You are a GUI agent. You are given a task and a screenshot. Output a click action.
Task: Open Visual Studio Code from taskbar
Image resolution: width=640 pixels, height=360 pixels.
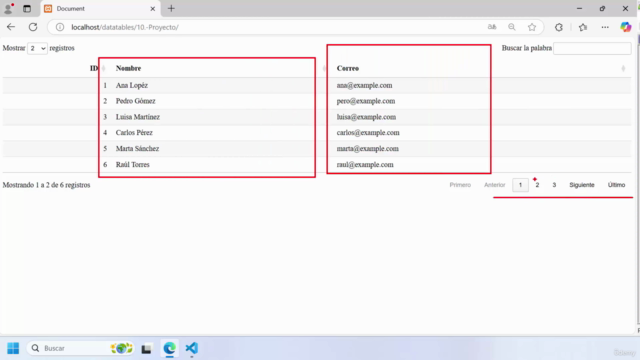point(192,348)
